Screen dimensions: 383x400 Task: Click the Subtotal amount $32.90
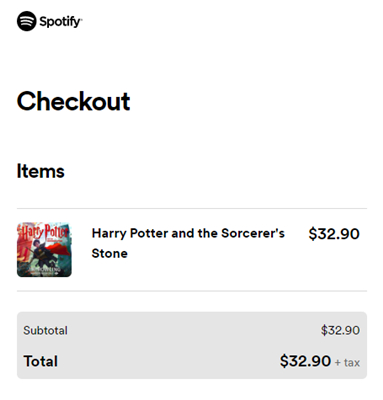340,330
